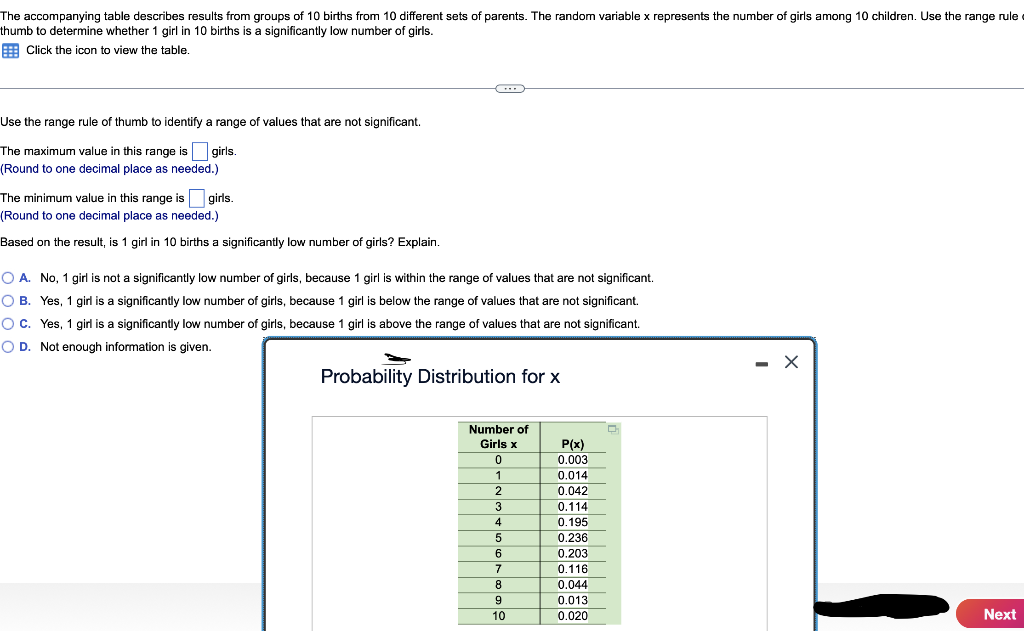Select answer option C radio button
The image size is (1024, 631).
tap(7, 323)
